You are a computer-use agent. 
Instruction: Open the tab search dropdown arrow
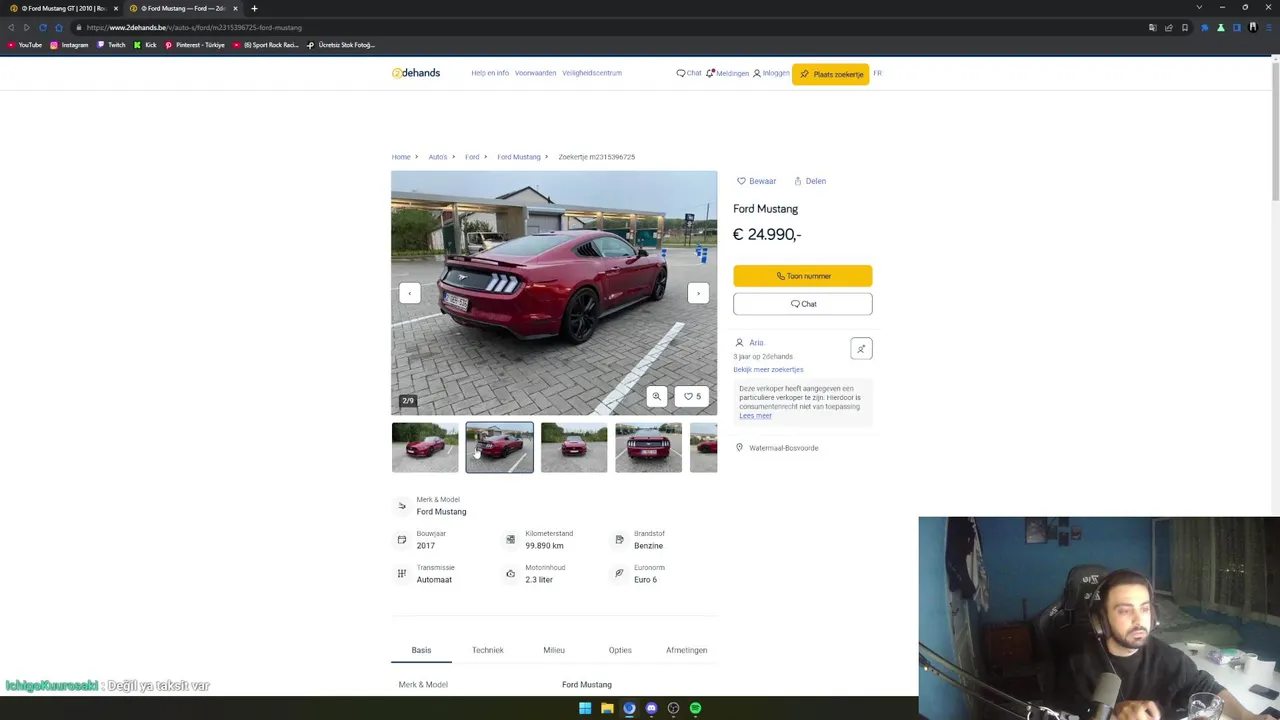point(1199,8)
